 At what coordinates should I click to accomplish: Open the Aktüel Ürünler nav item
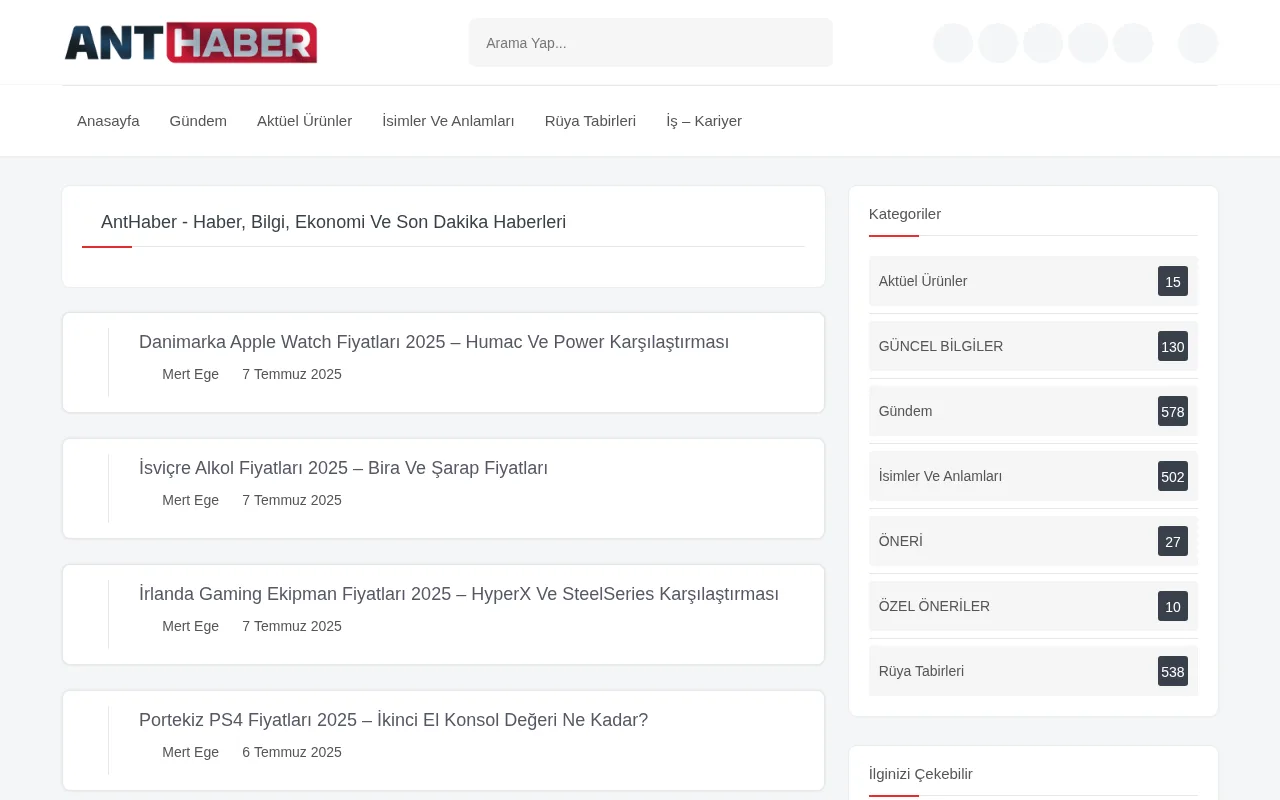tap(304, 120)
